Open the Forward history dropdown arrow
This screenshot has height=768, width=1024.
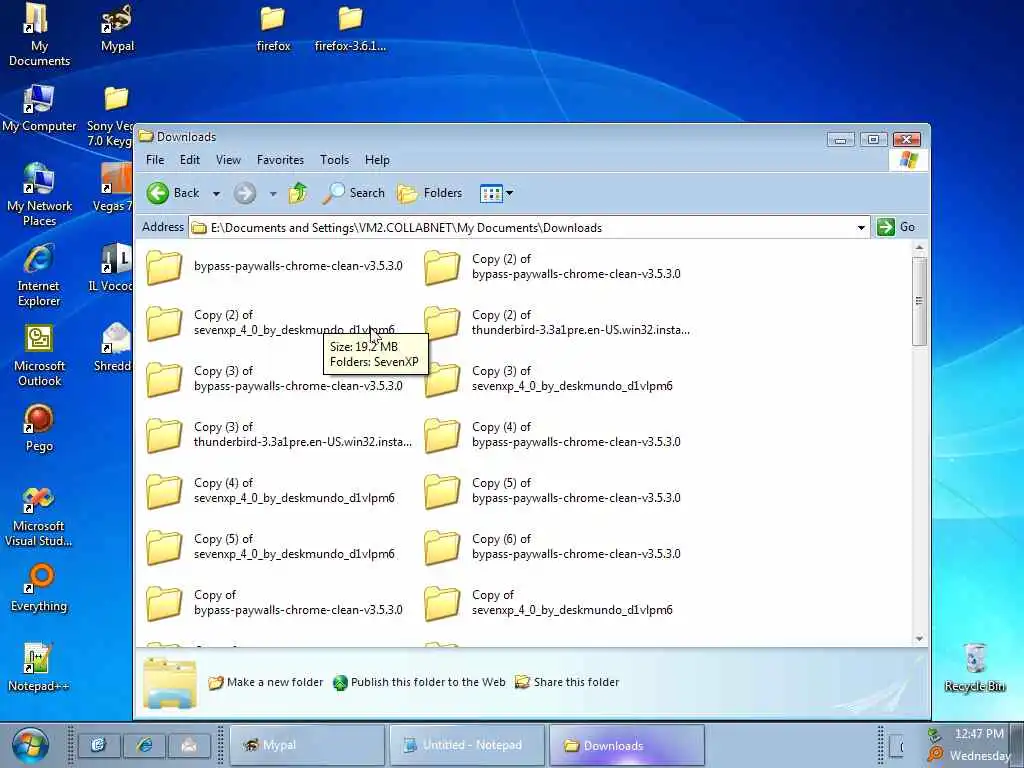273,194
